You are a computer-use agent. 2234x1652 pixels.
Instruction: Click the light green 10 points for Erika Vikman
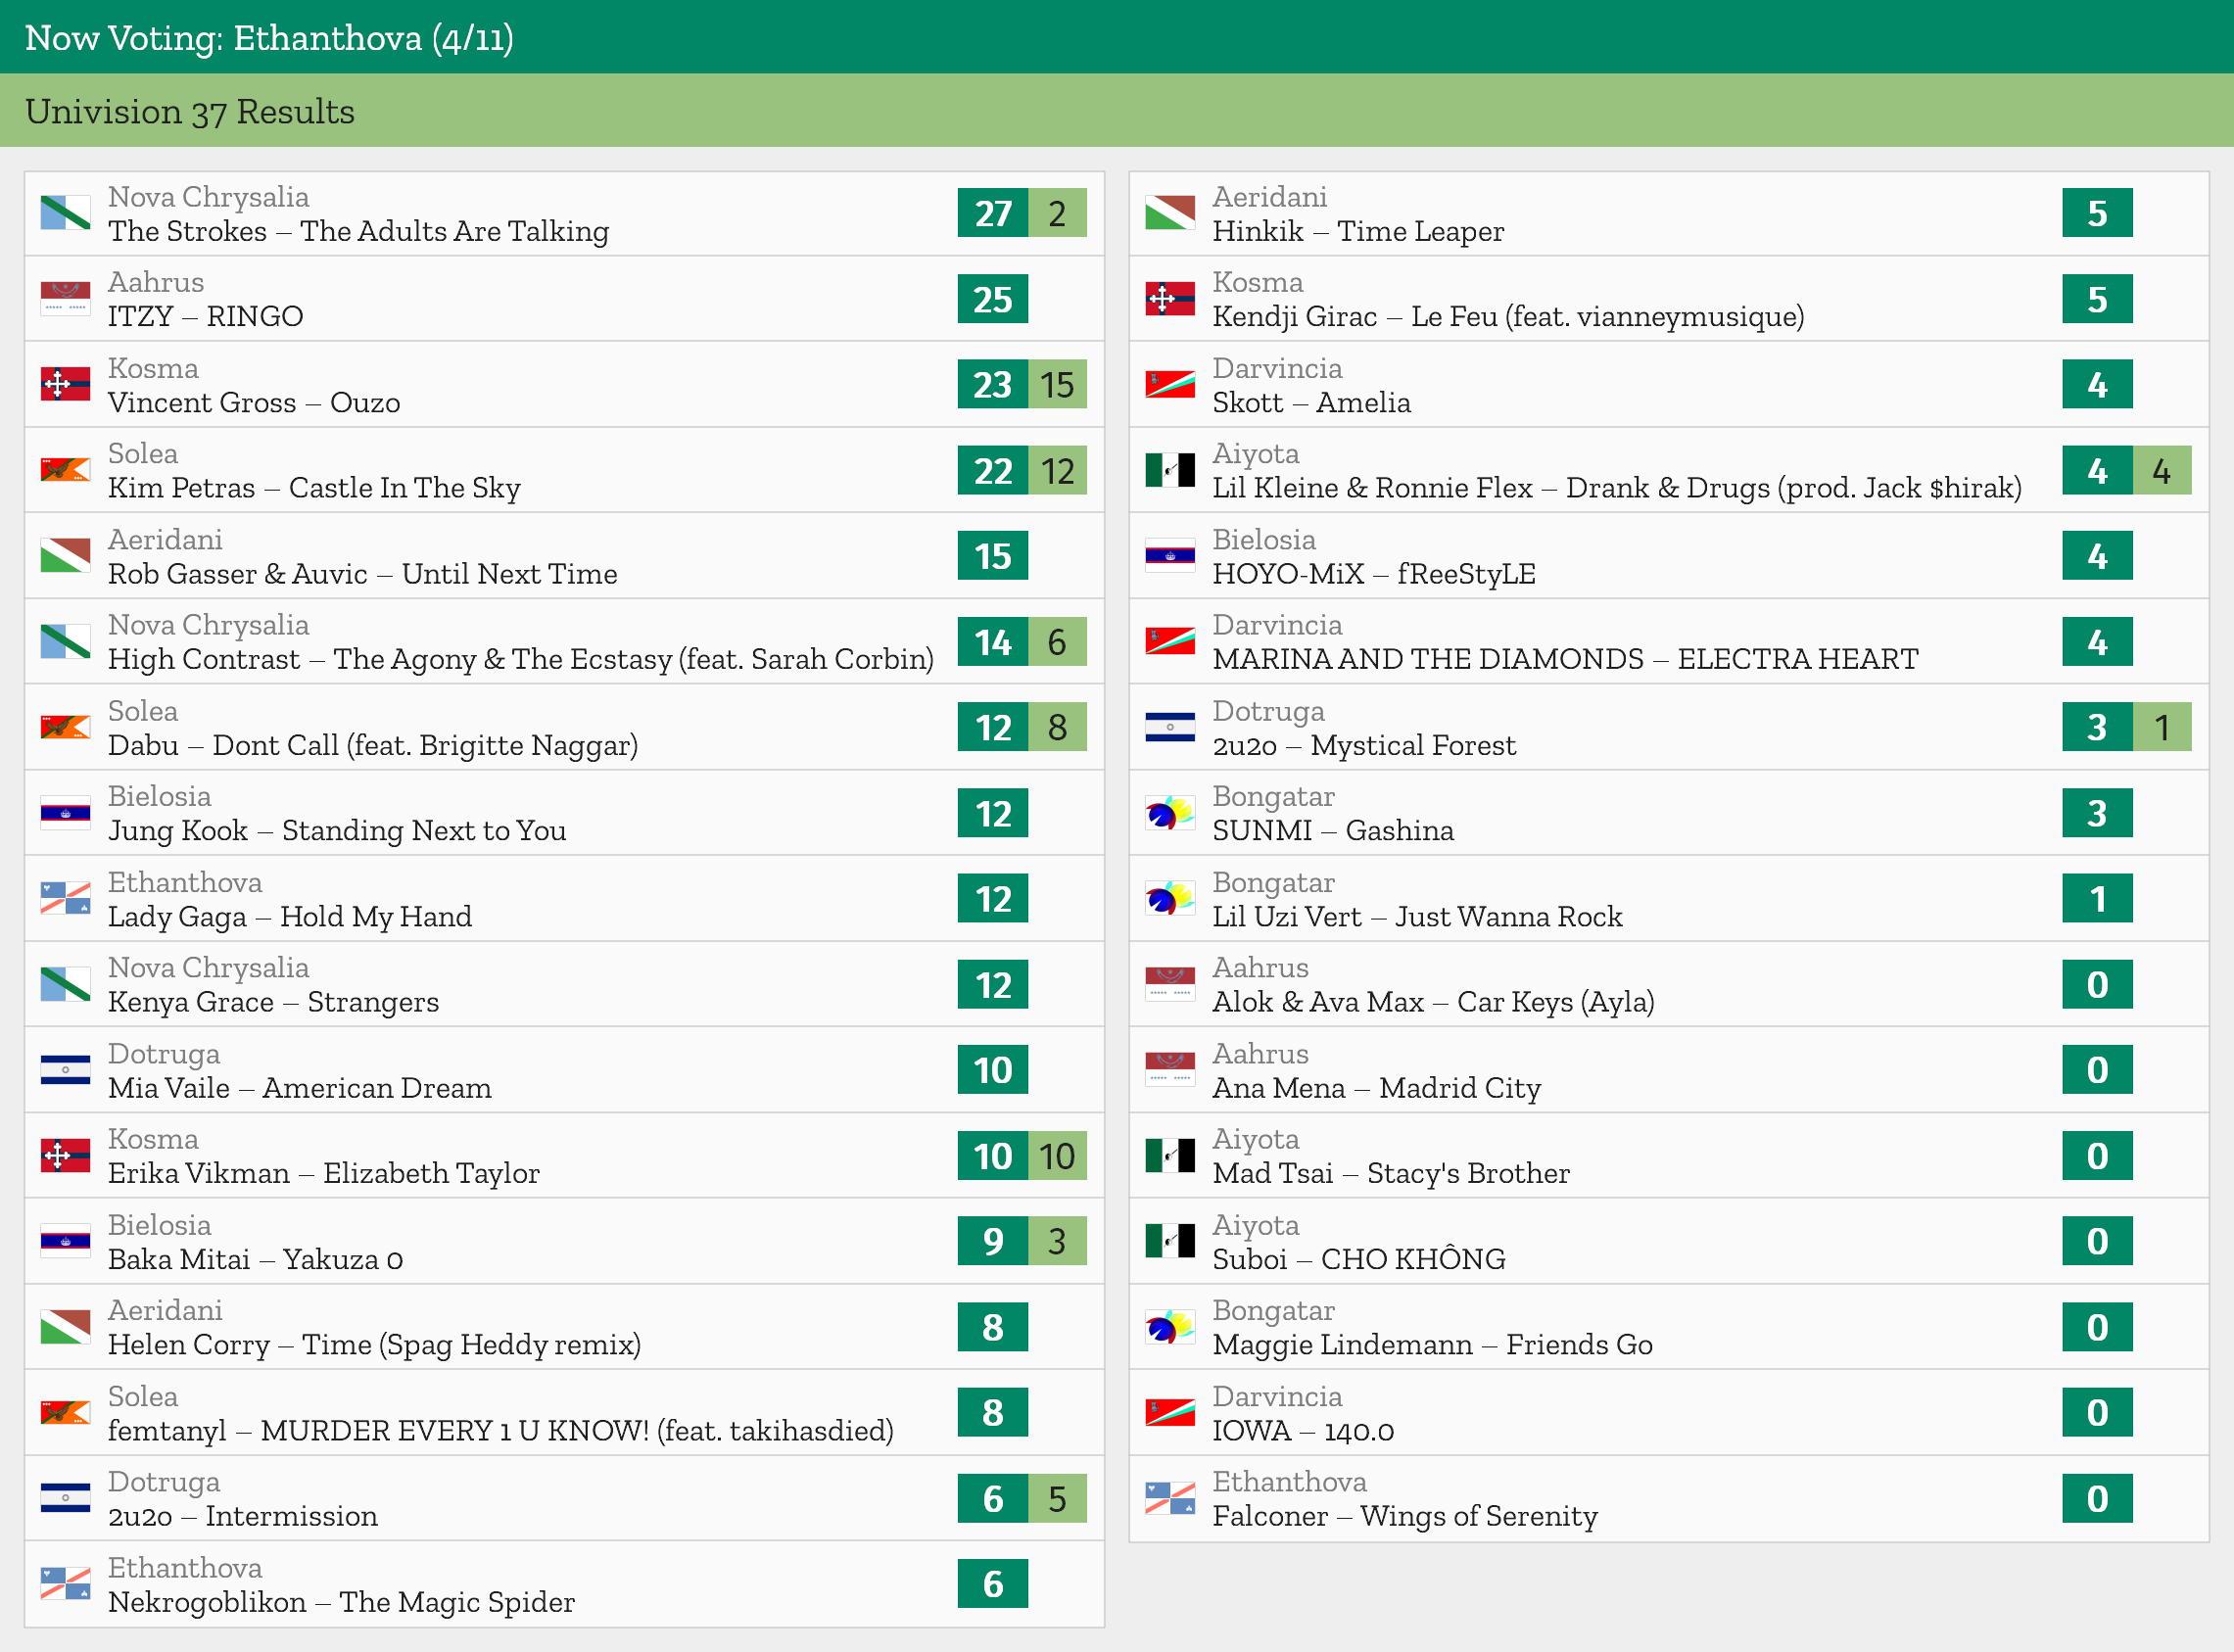(1057, 1156)
